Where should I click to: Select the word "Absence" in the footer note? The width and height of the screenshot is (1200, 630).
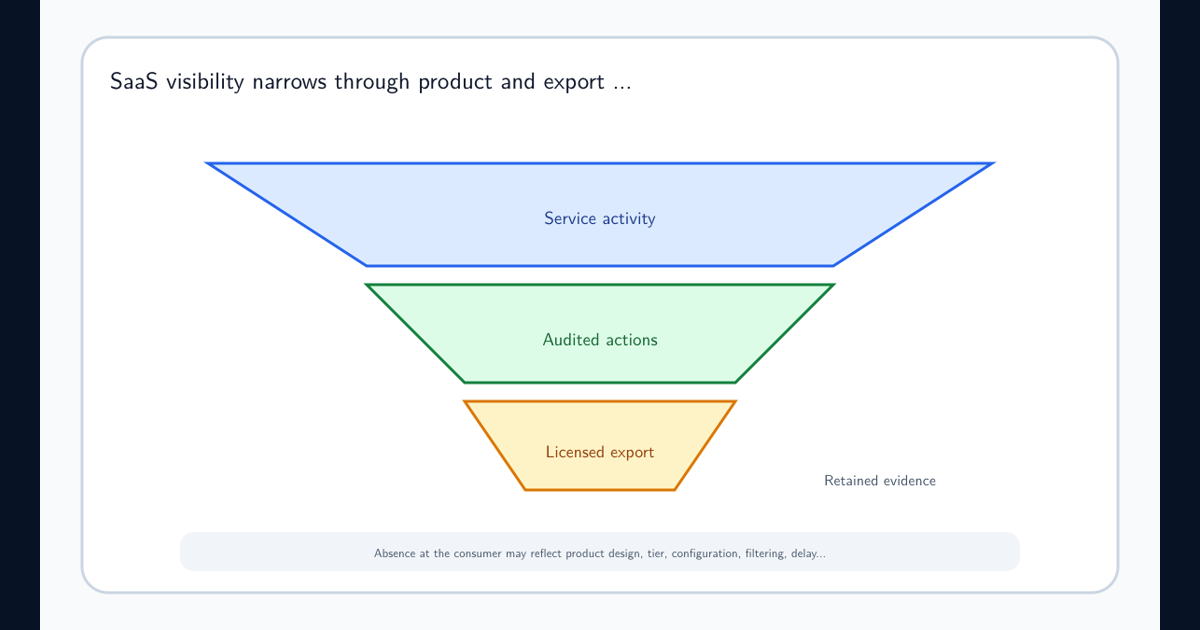395,553
